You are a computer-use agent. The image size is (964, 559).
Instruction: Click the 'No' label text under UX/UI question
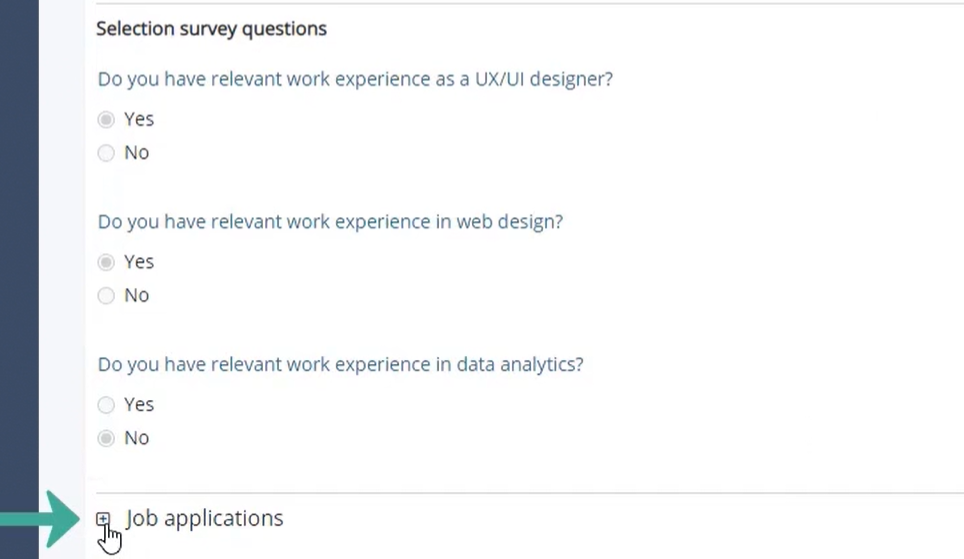(x=136, y=153)
